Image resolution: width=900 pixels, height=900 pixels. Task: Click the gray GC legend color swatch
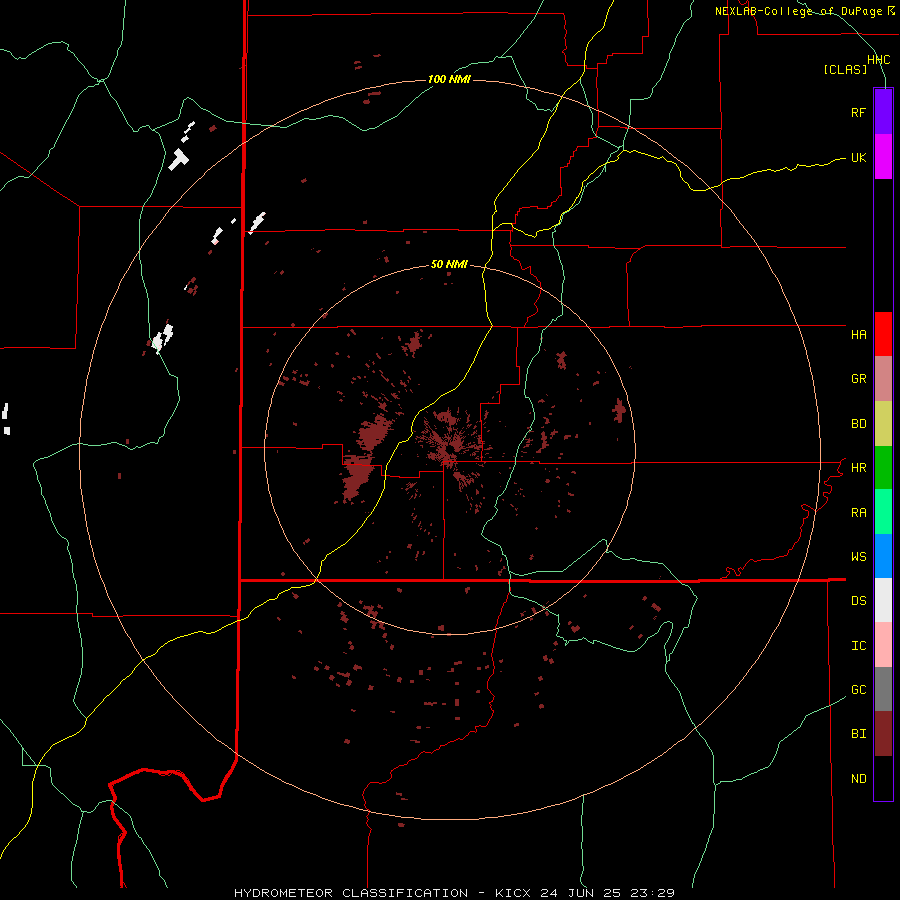coord(883,689)
